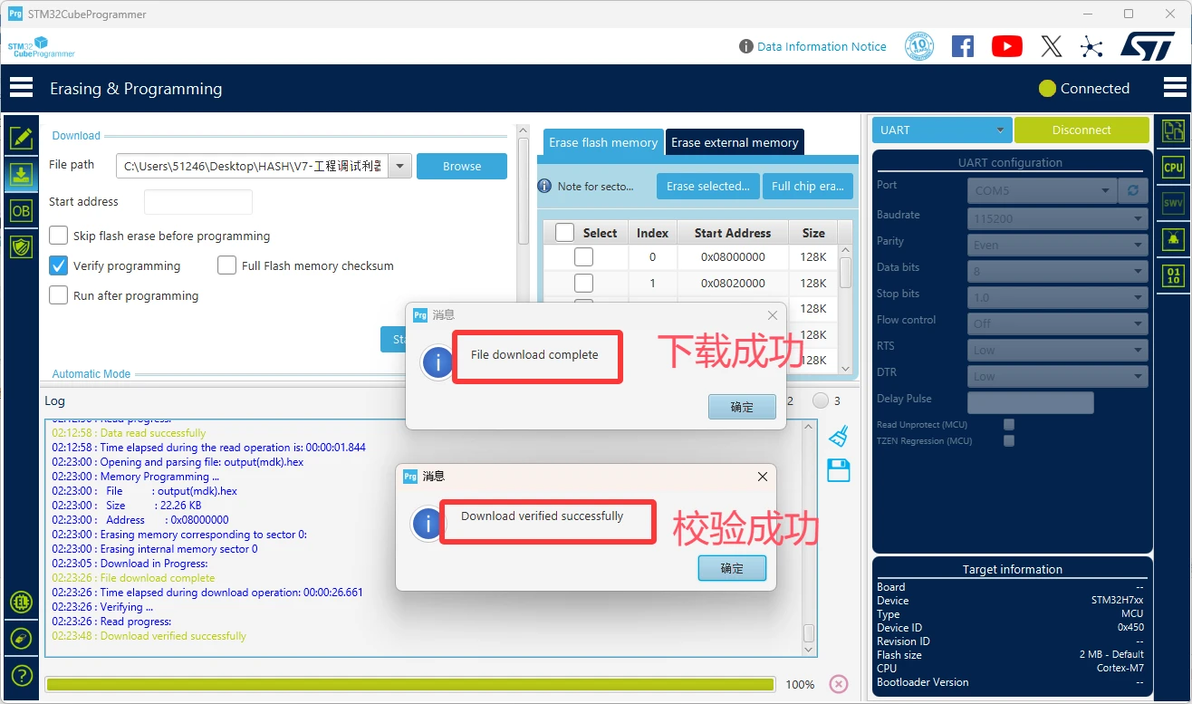
Task: Enable Skip flash erase before programming
Action: 59,235
